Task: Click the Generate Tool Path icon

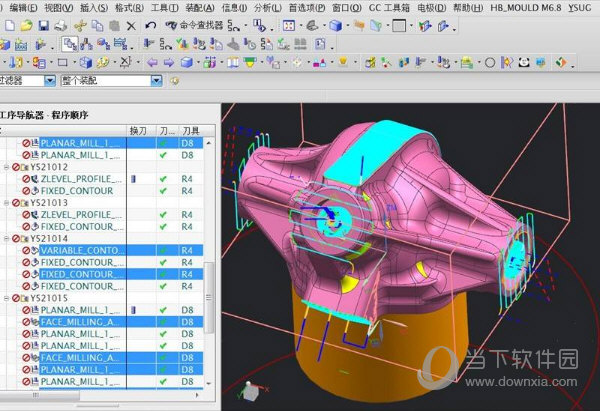Action: tap(149, 44)
